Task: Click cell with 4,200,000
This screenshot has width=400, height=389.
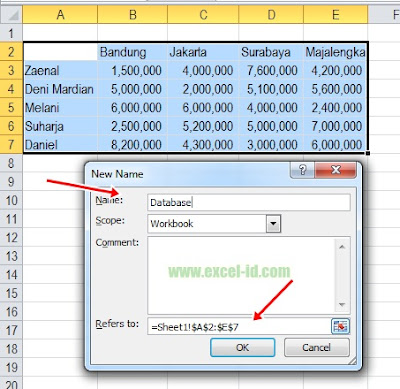Action: 336,70
